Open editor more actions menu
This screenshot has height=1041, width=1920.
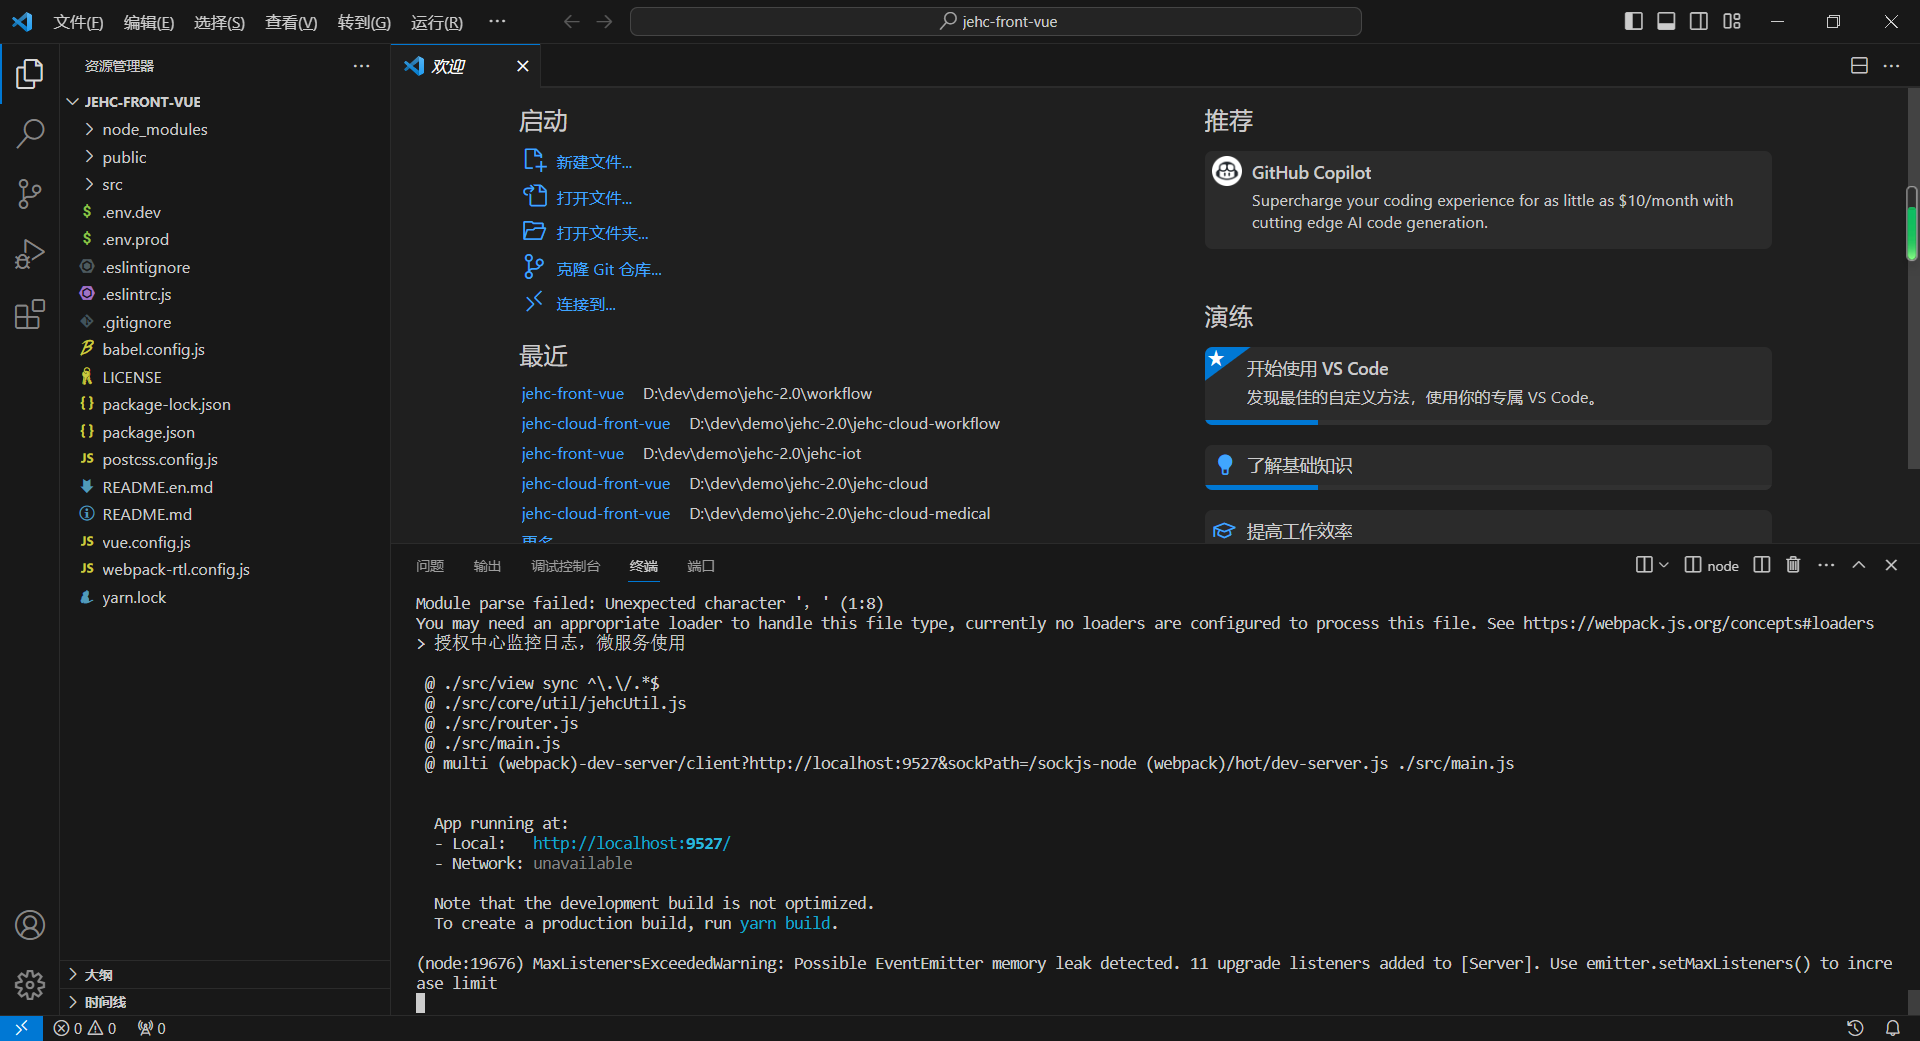click(1891, 66)
